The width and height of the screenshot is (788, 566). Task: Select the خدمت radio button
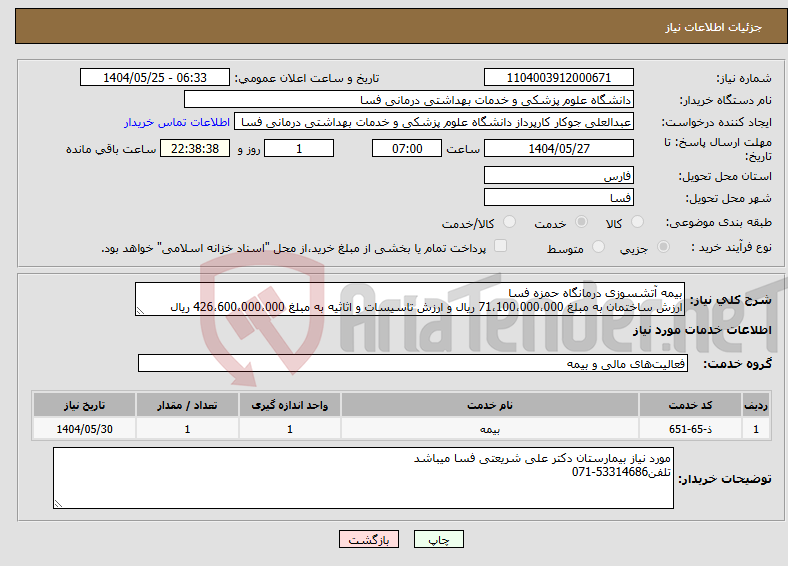pyautogui.click(x=581, y=222)
